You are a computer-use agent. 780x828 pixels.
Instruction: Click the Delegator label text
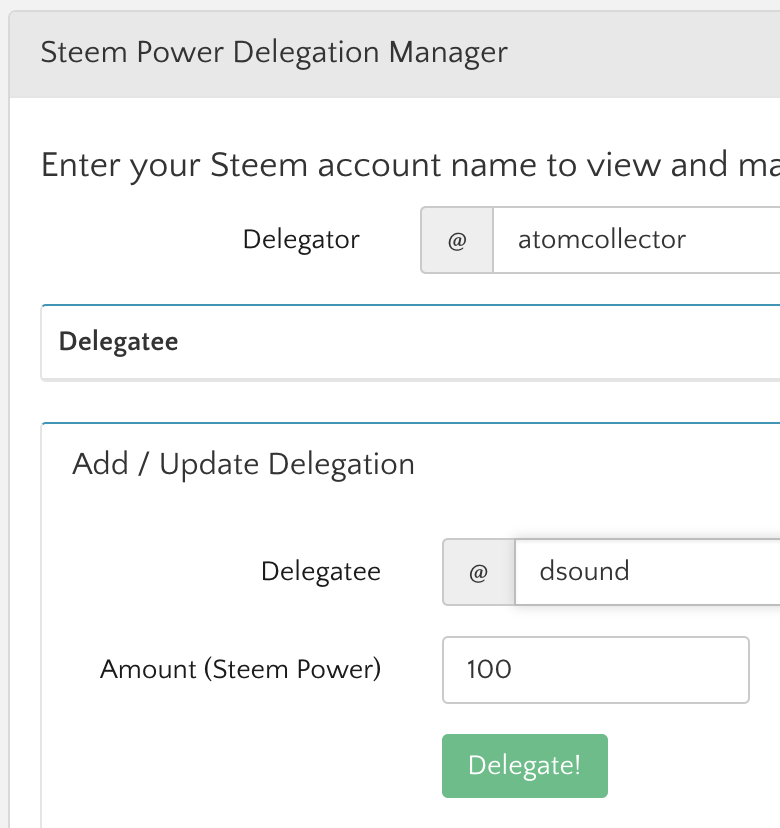click(x=301, y=240)
